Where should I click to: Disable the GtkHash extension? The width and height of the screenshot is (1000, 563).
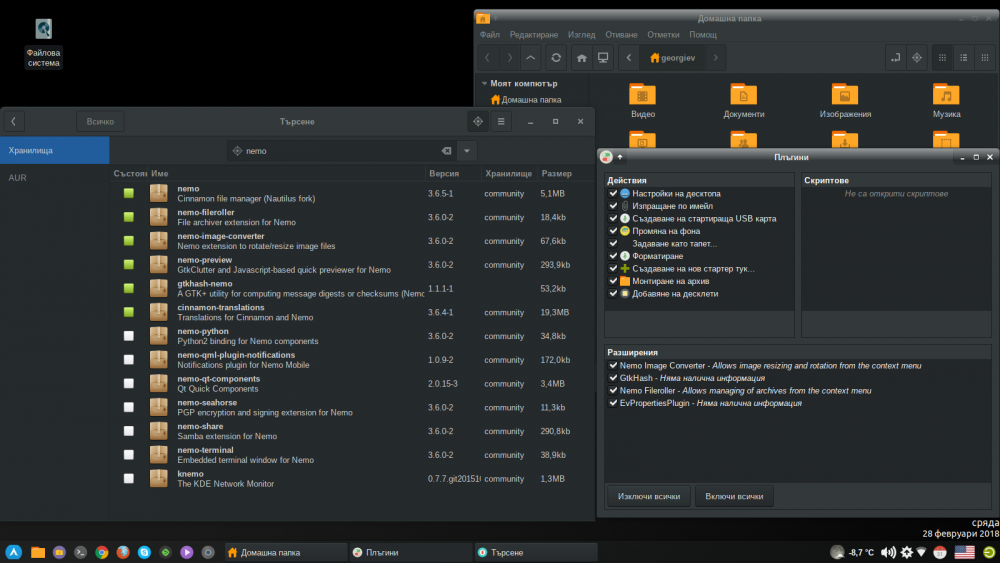(x=614, y=378)
